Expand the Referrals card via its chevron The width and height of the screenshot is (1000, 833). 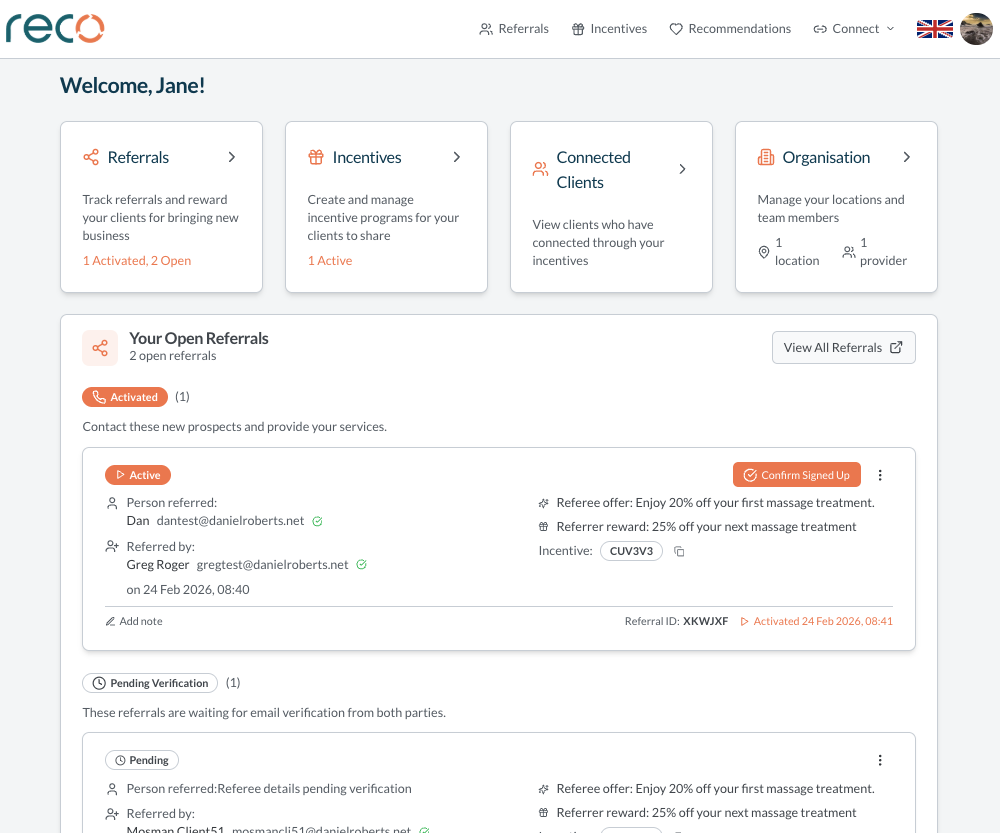[x=231, y=157]
